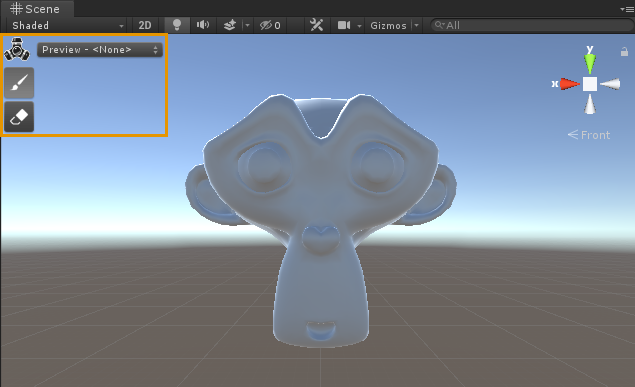Screen dimensions: 635x387
Task: Toggle 2D view mode
Action: pos(145,25)
